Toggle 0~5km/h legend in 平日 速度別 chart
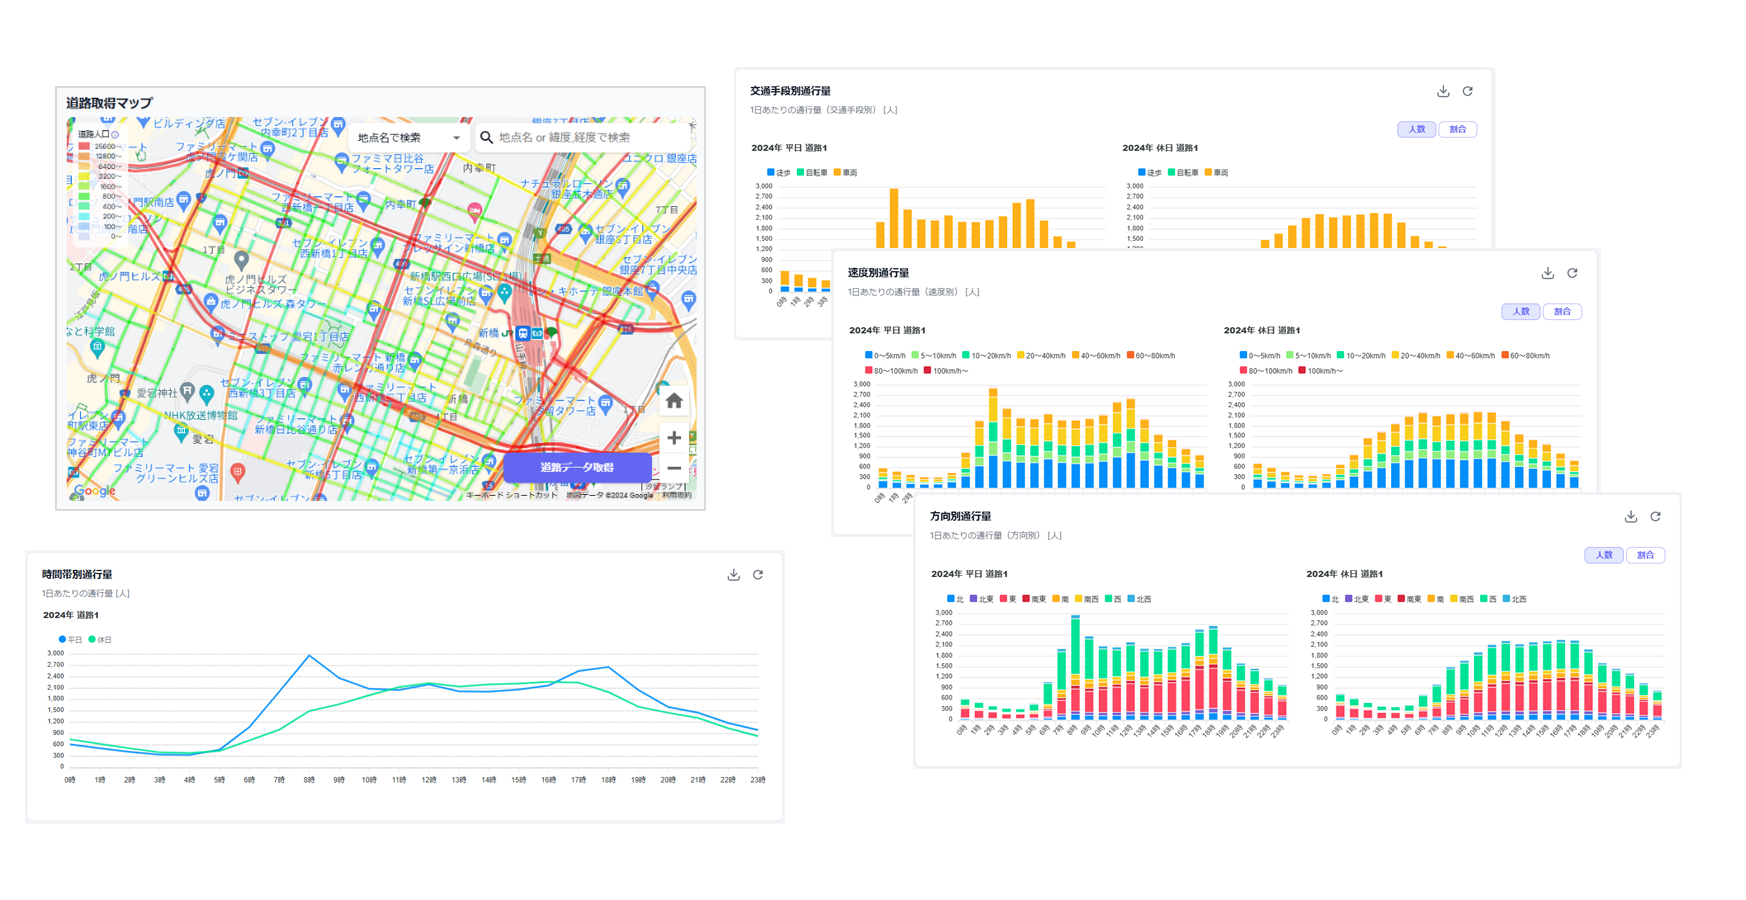Viewport: 1746px width, 900px height. tap(885, 355)
